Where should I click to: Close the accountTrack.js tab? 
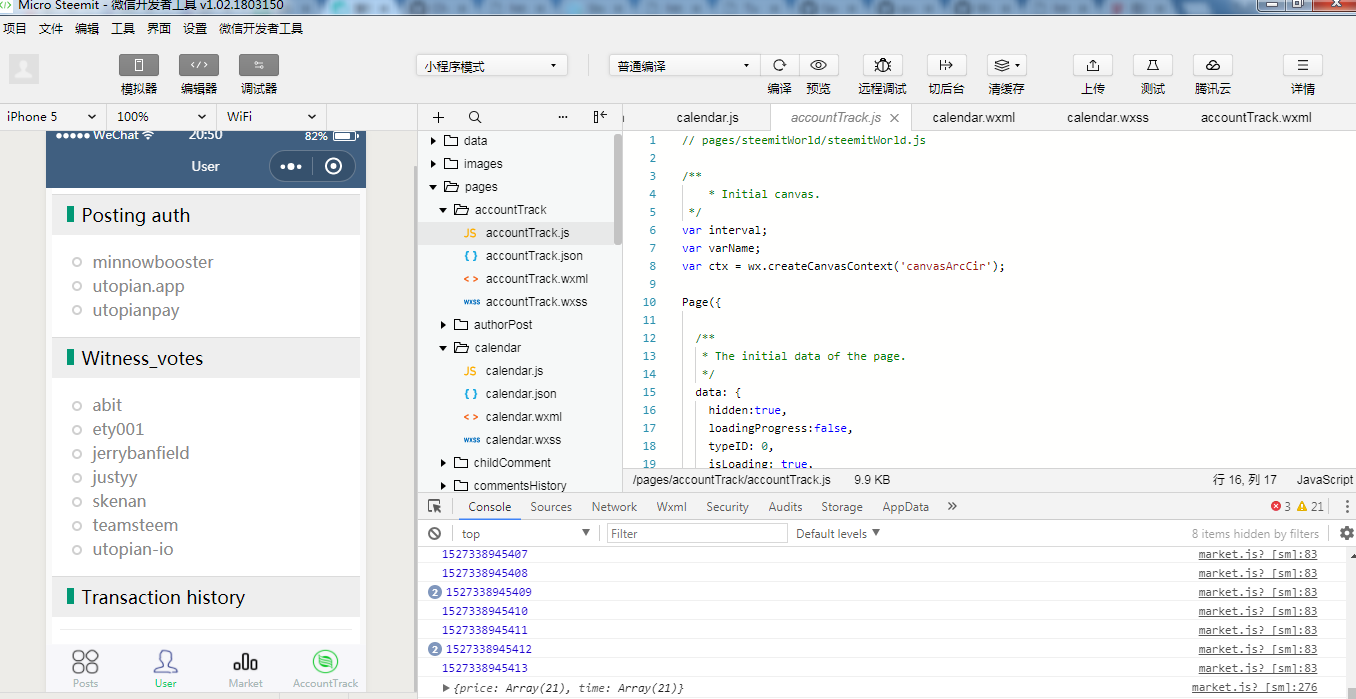click(895, 118)
